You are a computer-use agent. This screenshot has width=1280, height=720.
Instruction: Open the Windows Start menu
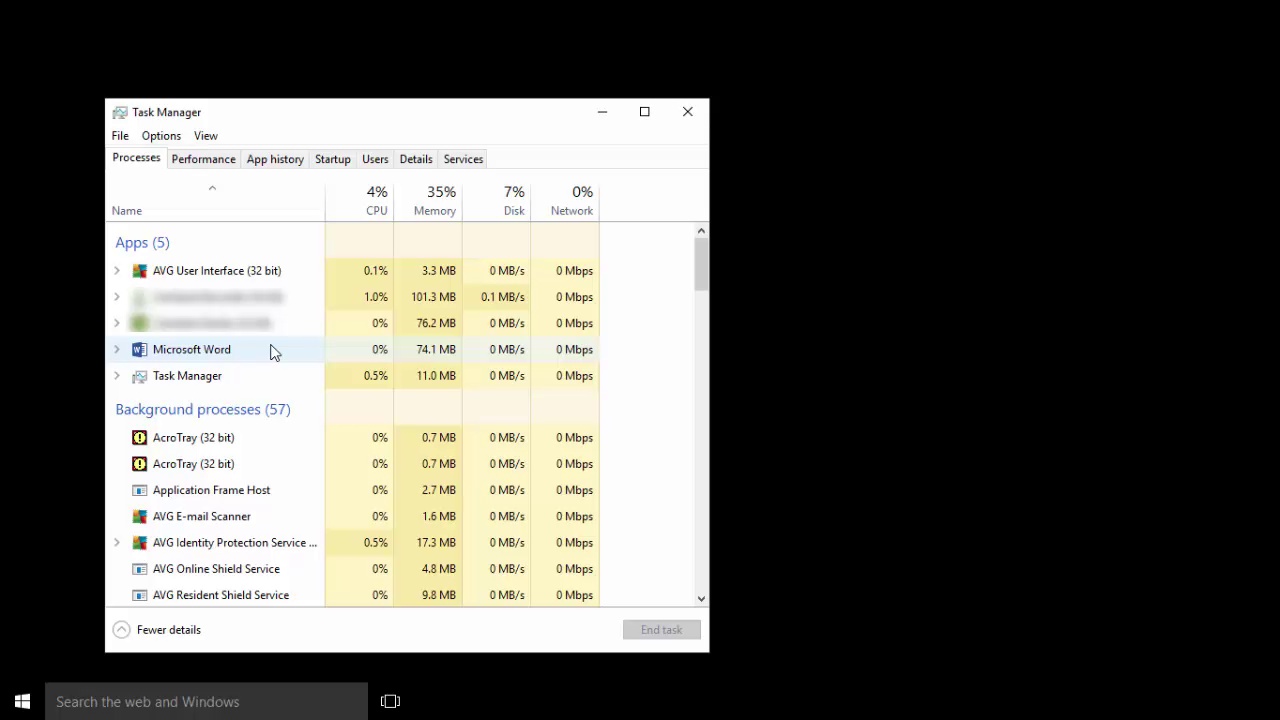click(22, 702)
